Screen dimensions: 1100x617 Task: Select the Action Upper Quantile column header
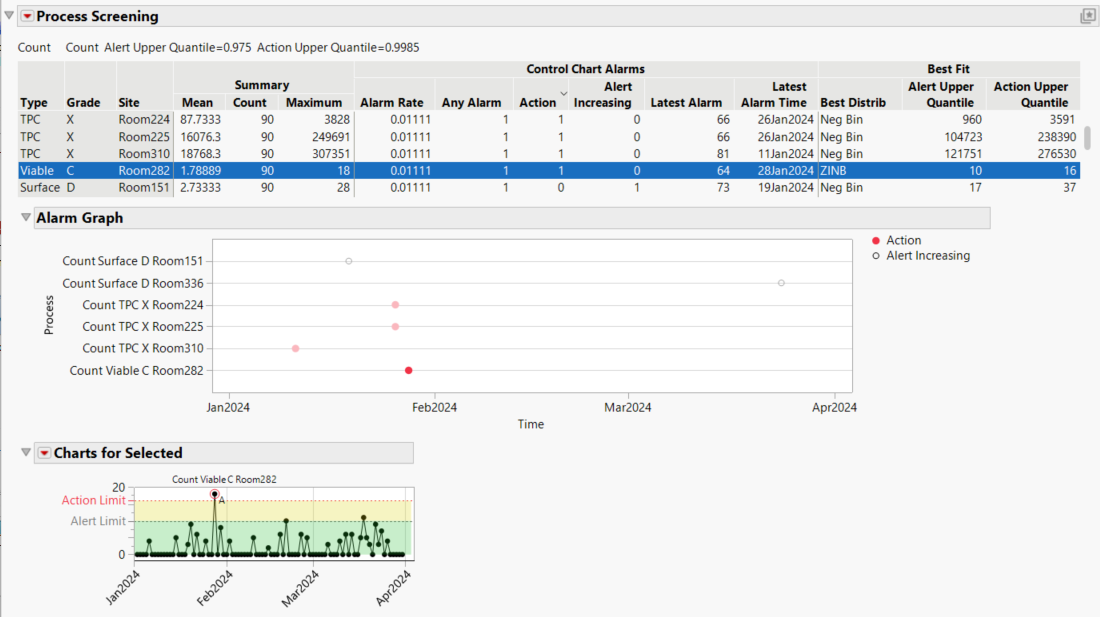(1031, 95)
